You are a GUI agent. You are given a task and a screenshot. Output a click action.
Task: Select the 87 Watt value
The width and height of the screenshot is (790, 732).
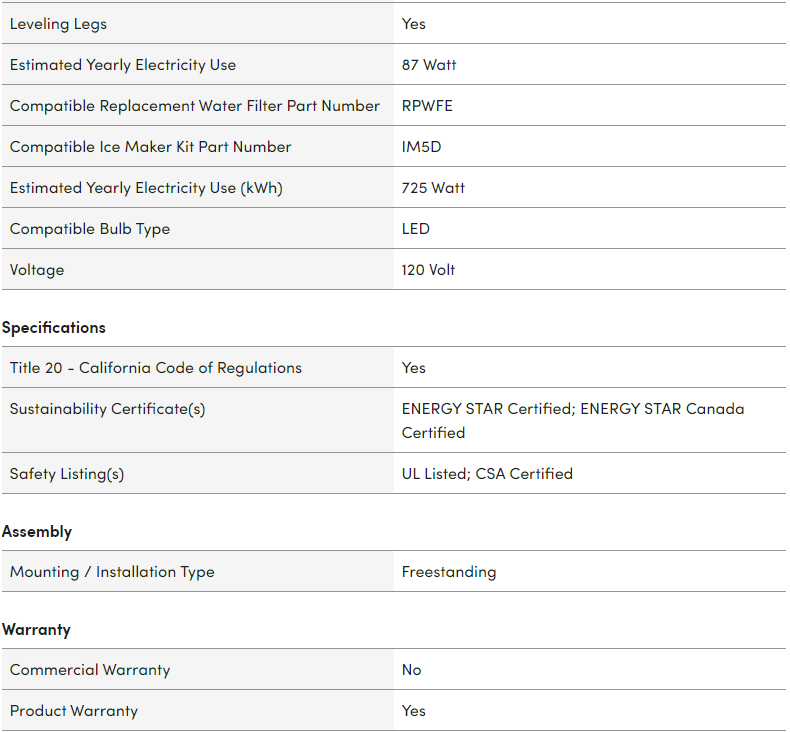pyautogui.click(x=429, y=65)
